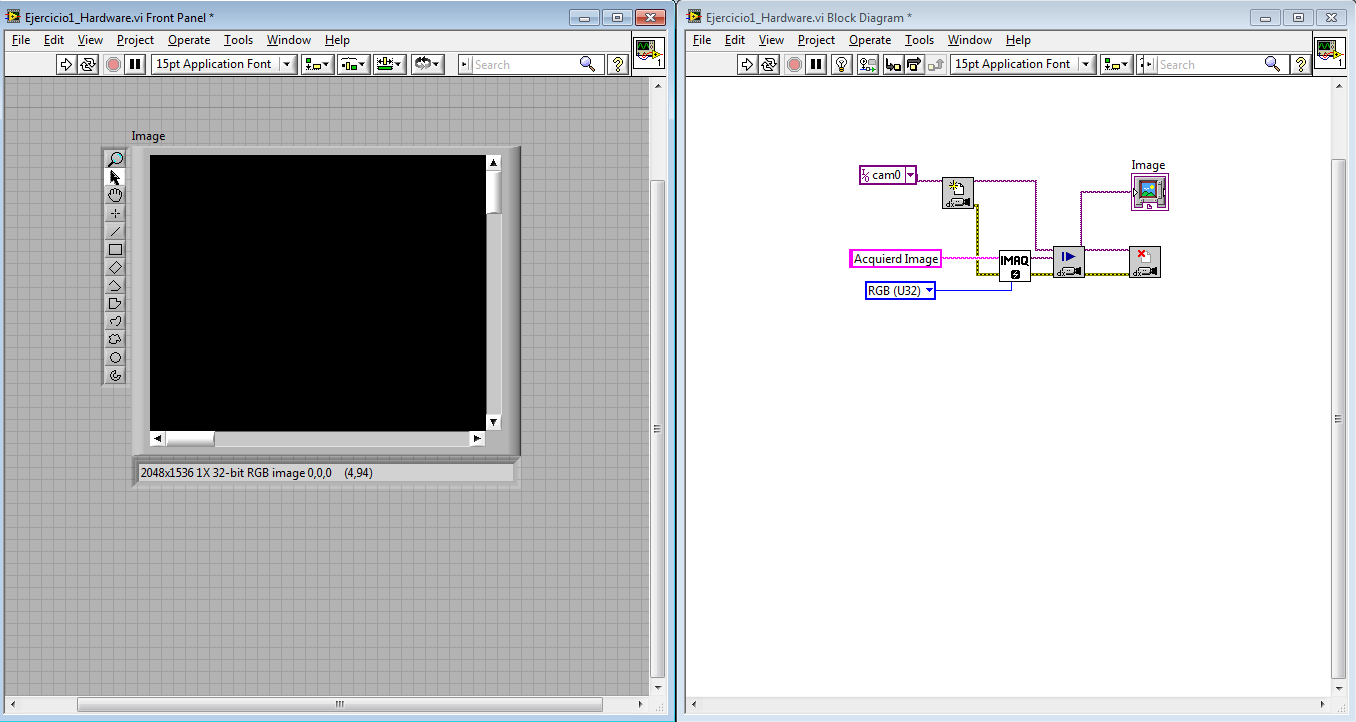Viewport: 1356px width, 722px height.
Task: Select the Image indicator terminal on diagram
Action: click(1150, 192)
